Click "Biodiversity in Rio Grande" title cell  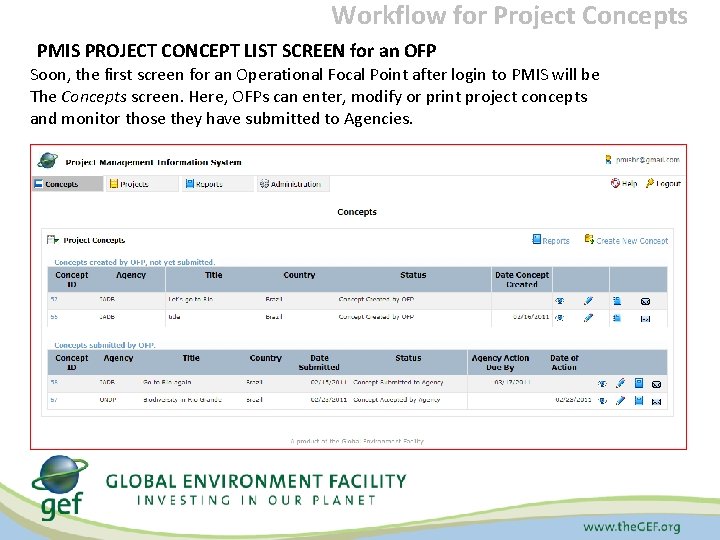(182, 399)
